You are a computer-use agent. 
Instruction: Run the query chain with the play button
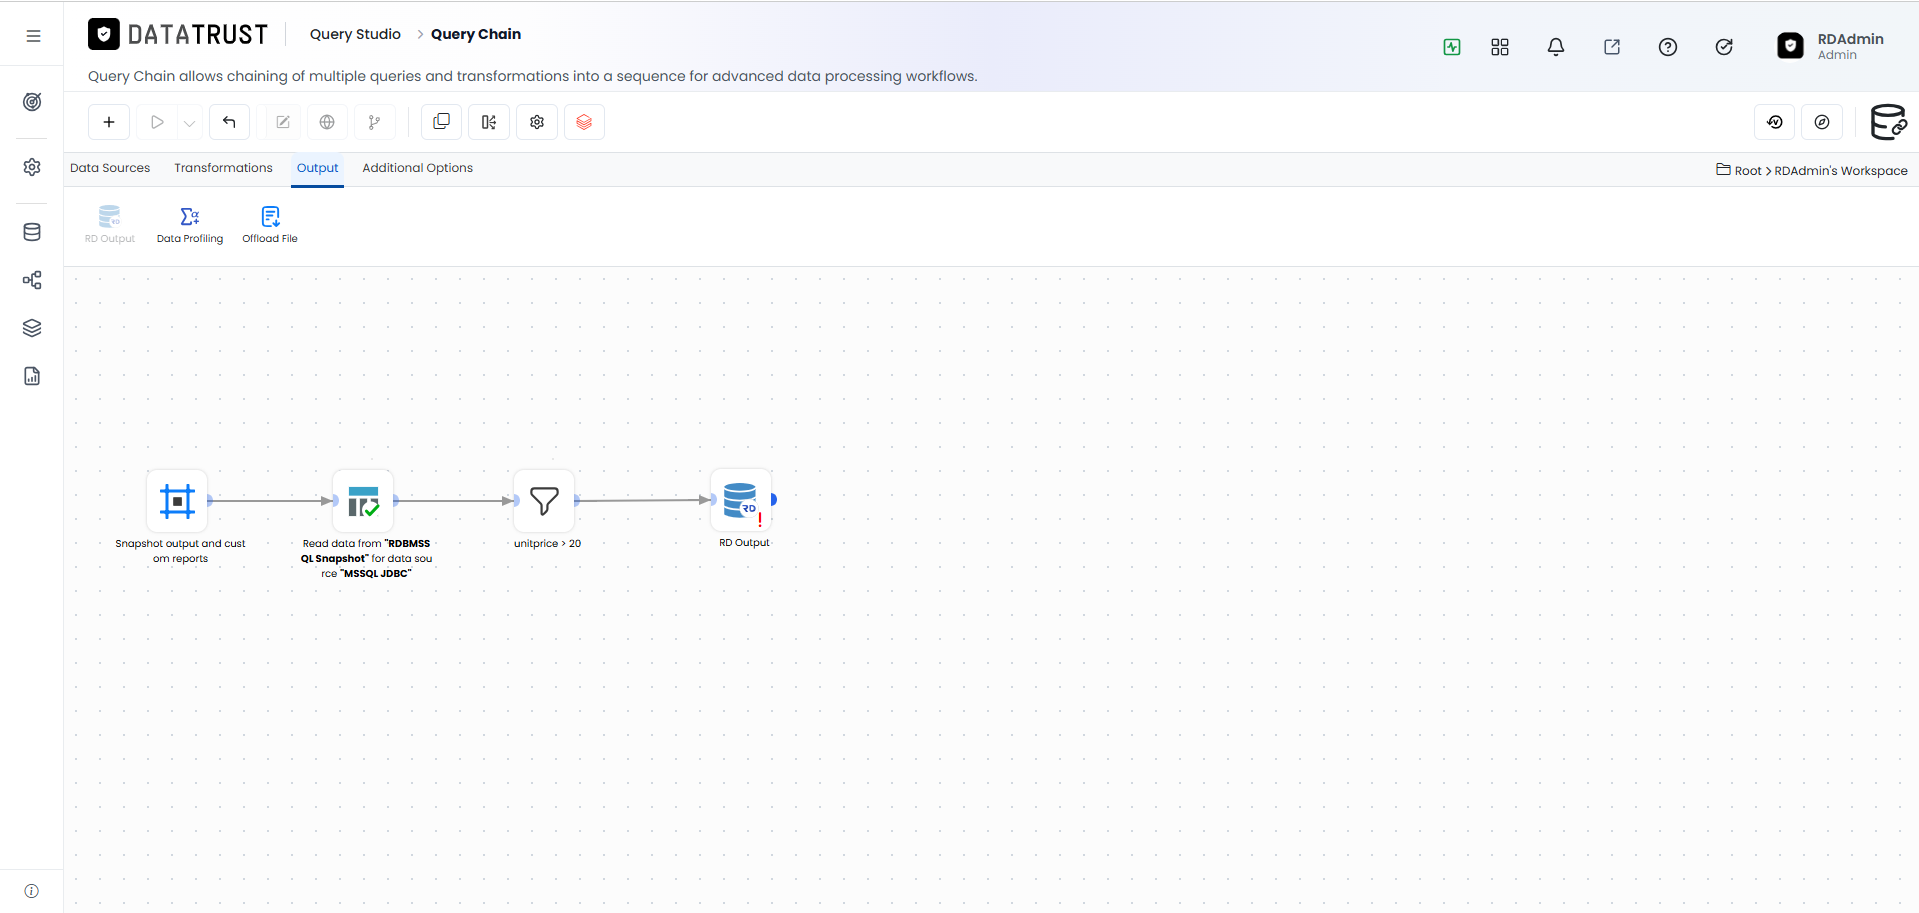(157, 122)
